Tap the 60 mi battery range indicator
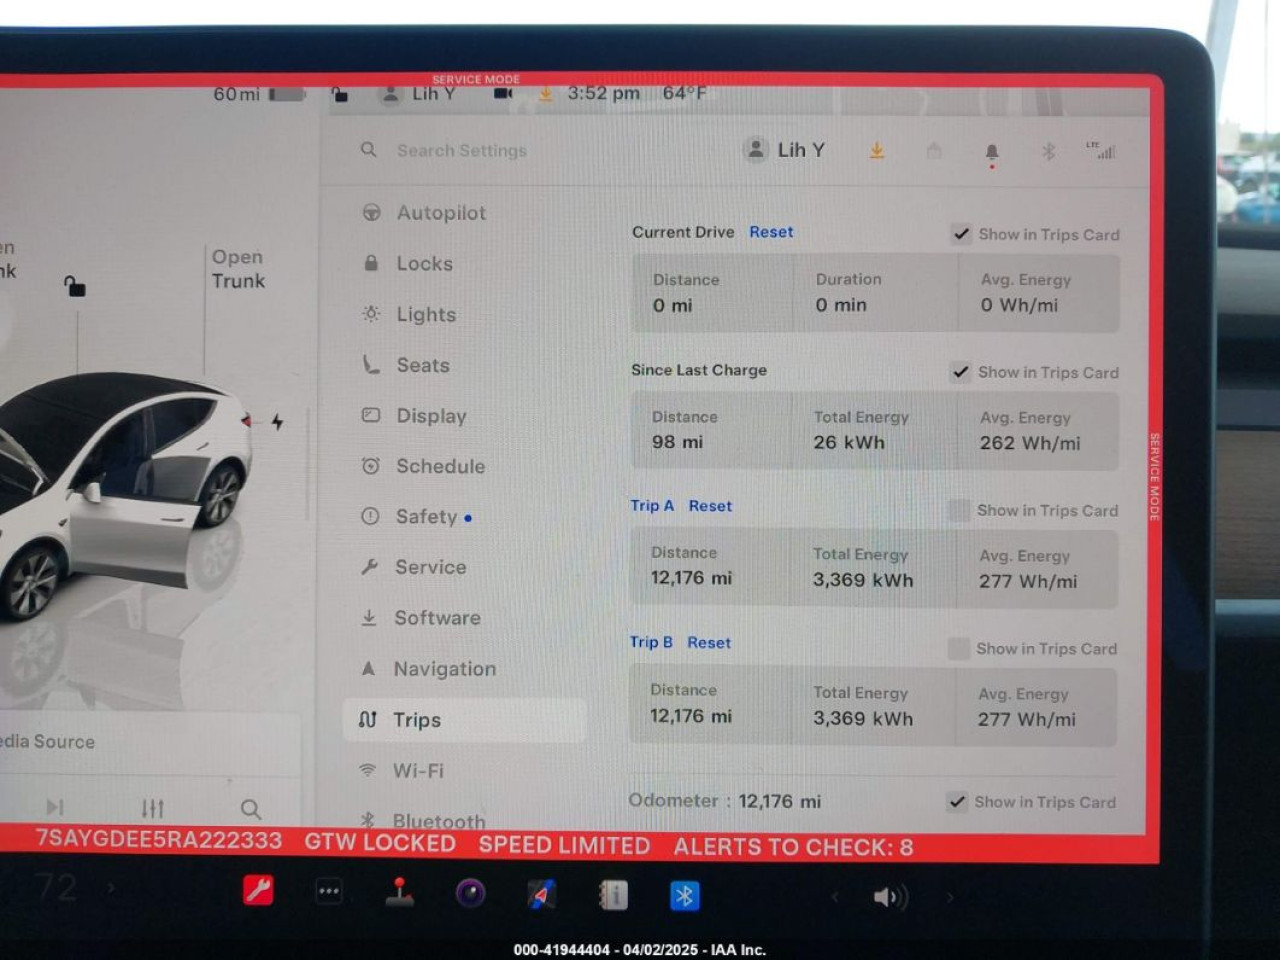The height and width of the screenshot is (960, 1280). (258, 94)
